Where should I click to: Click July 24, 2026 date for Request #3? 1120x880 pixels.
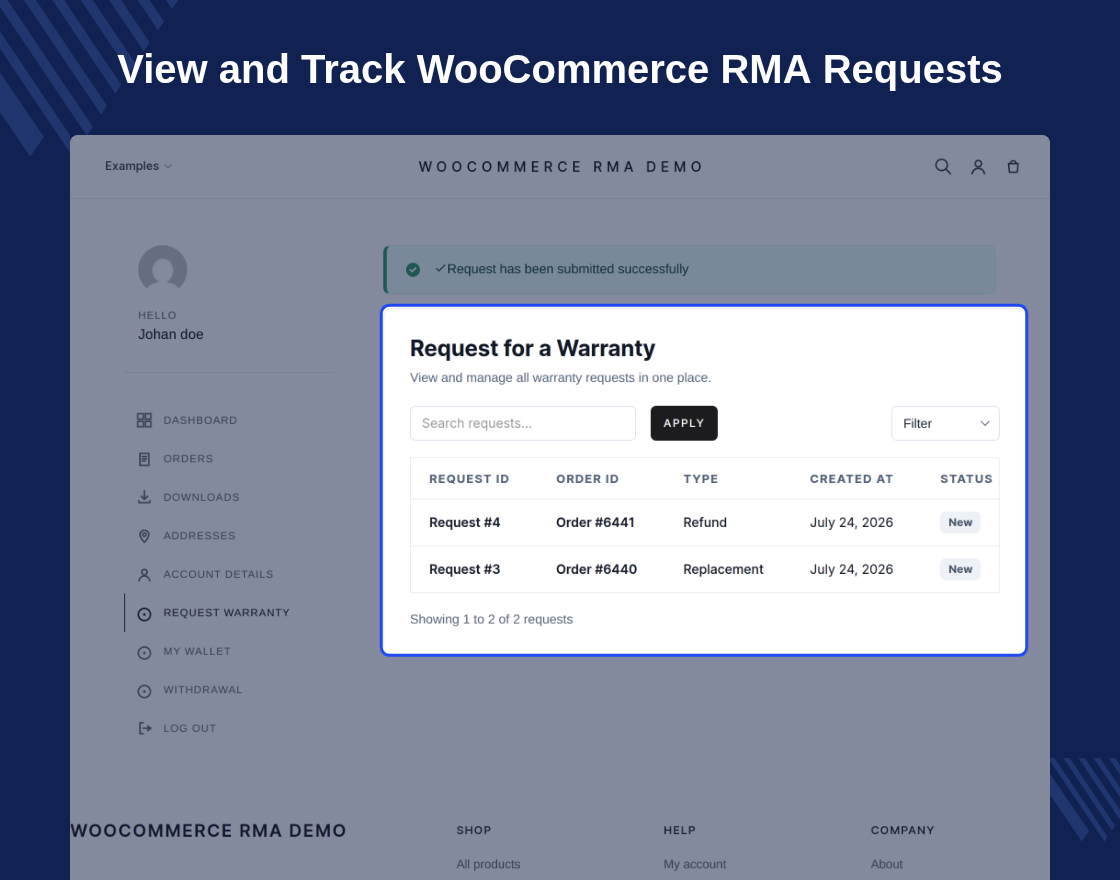[x=851, y=569]
